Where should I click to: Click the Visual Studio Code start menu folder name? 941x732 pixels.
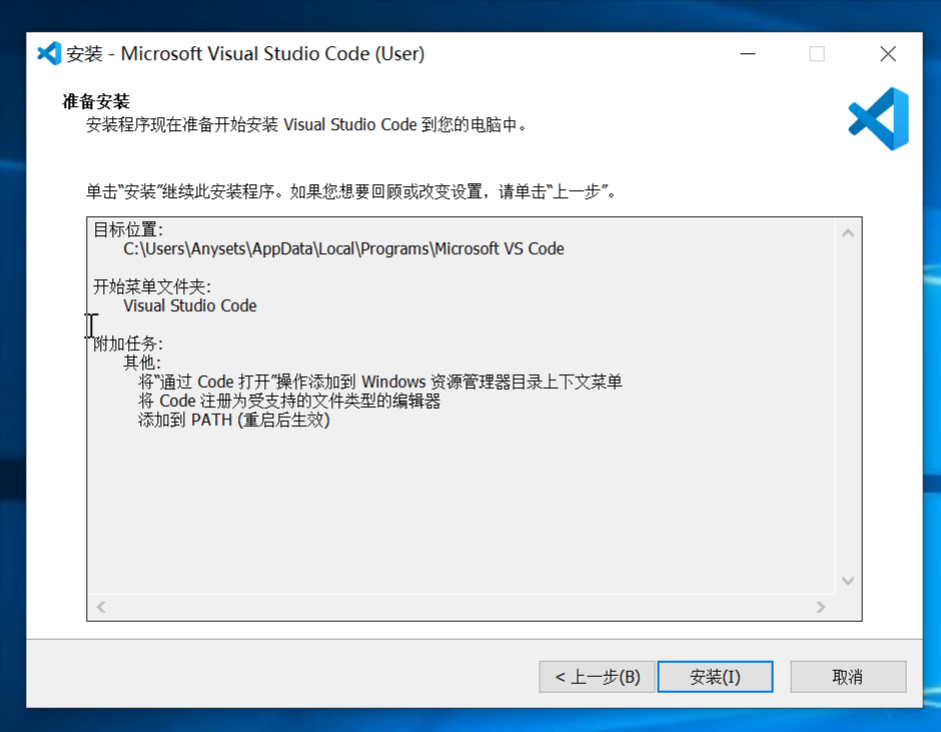pyautogui.click(x=190, y=306)
